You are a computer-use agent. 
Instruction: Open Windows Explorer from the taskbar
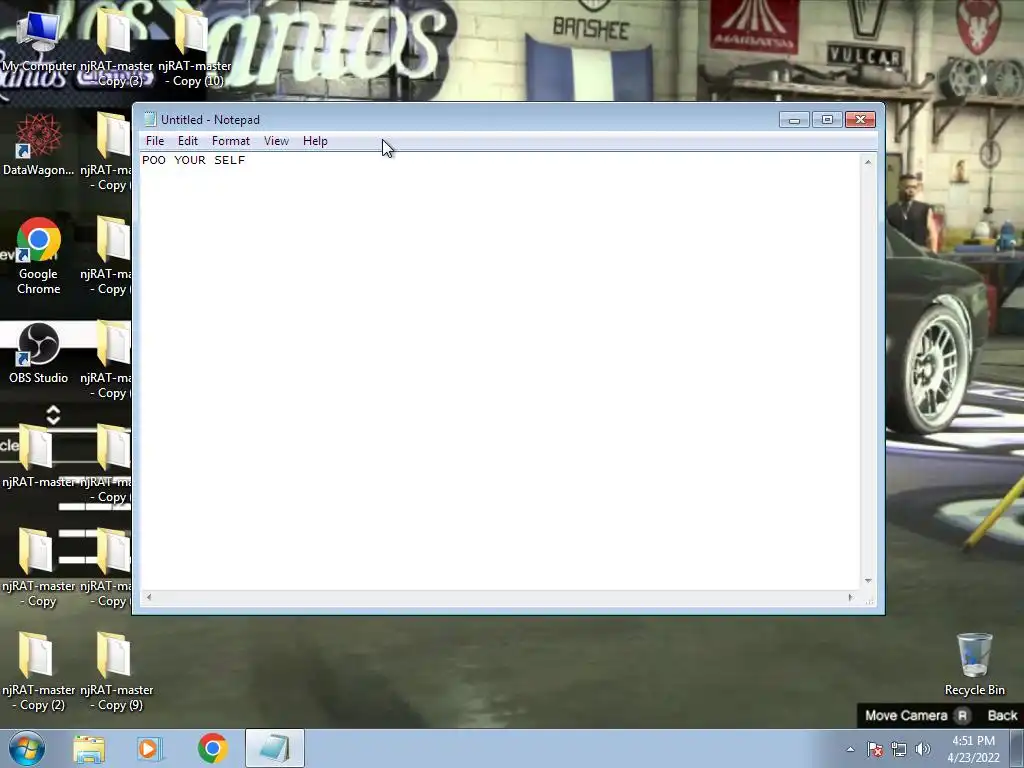click(89, 748)
